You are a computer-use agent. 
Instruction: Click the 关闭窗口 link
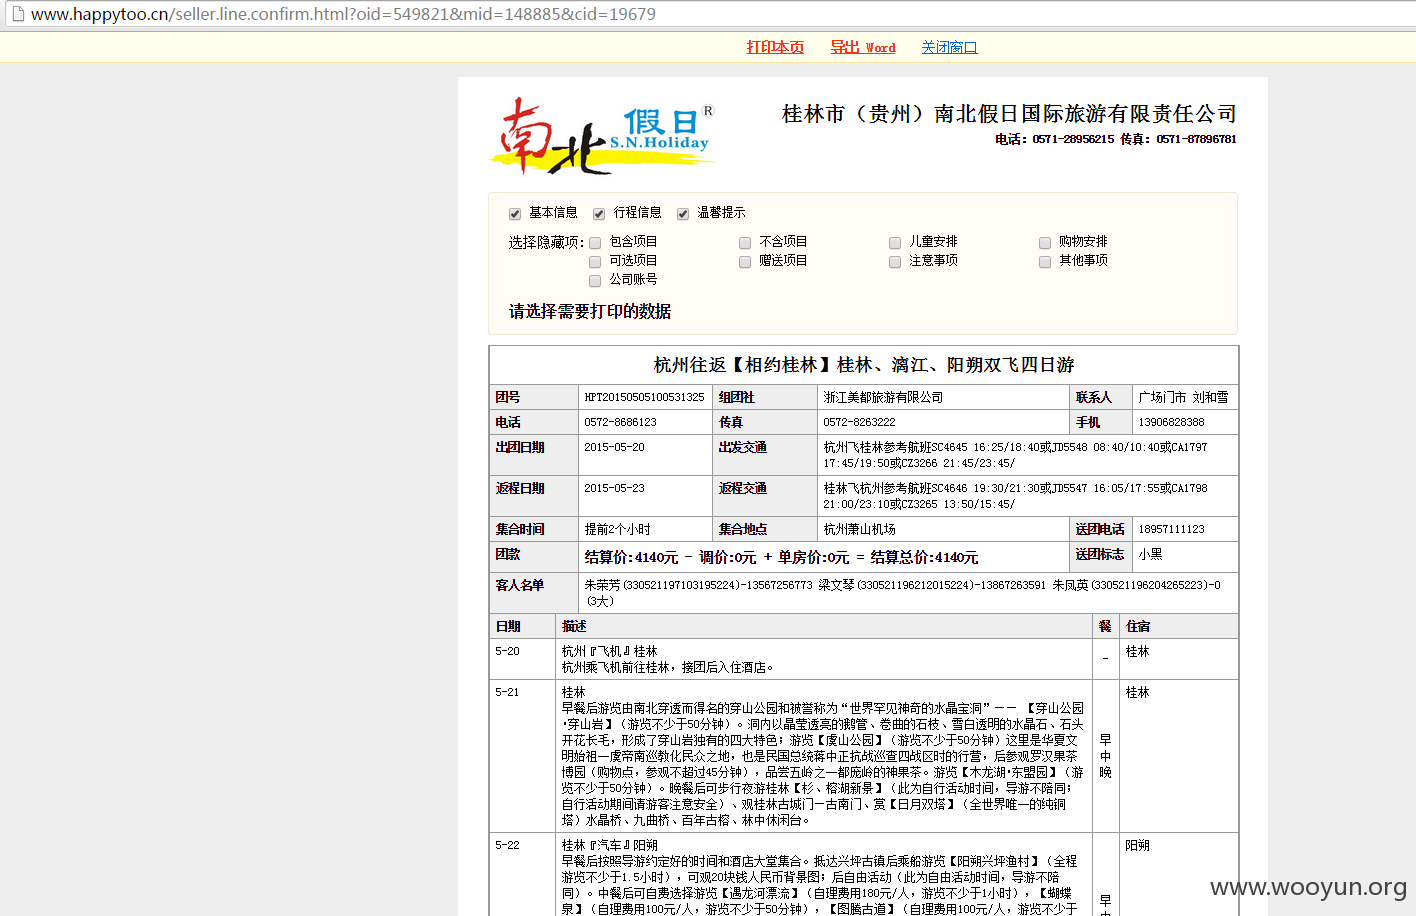click(949, 47)
